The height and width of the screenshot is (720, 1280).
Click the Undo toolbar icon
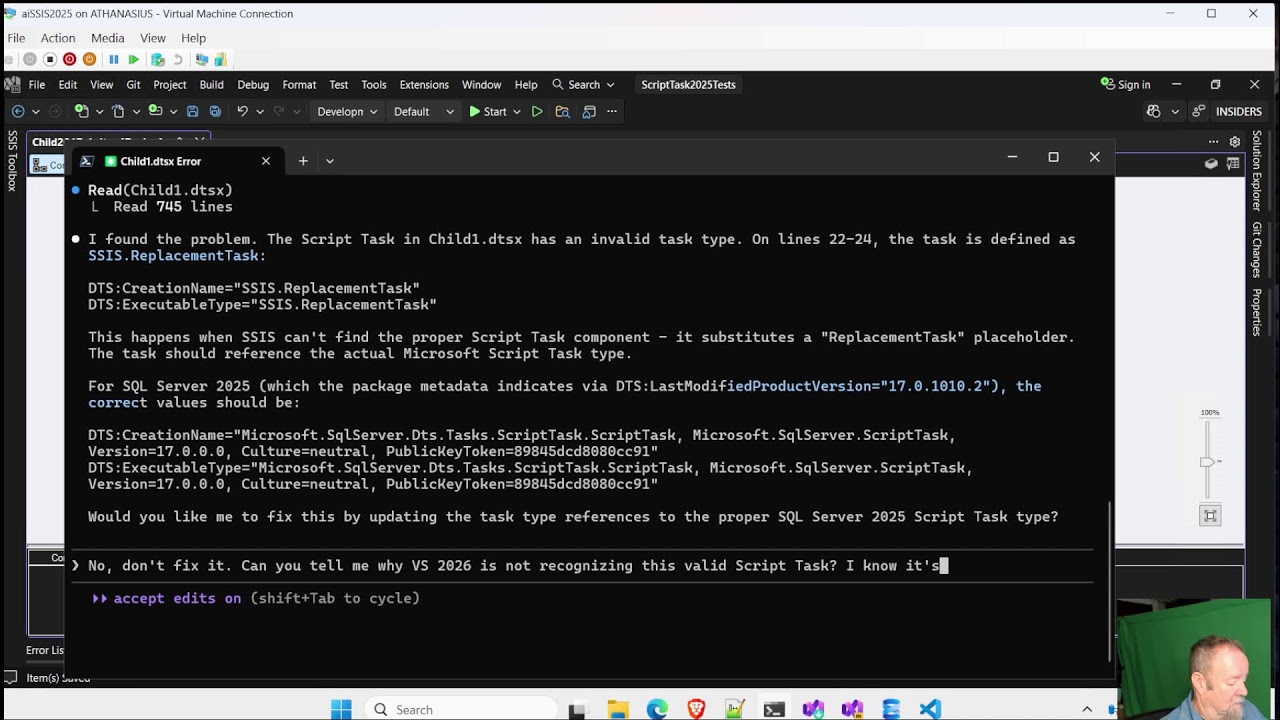coord(242,111)
